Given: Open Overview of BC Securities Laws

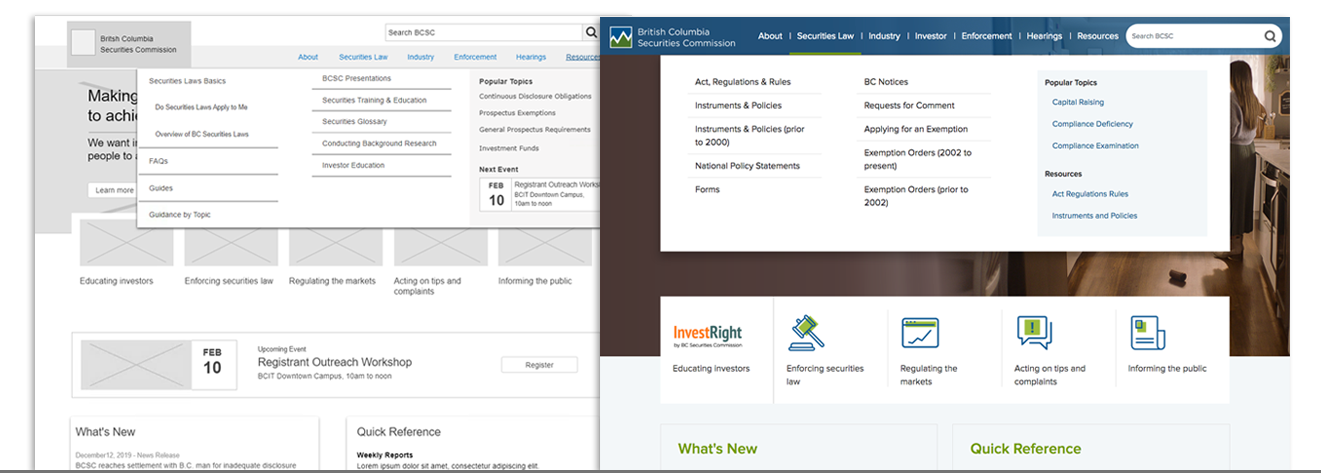Looking at the screenshot, I should 202,134.
